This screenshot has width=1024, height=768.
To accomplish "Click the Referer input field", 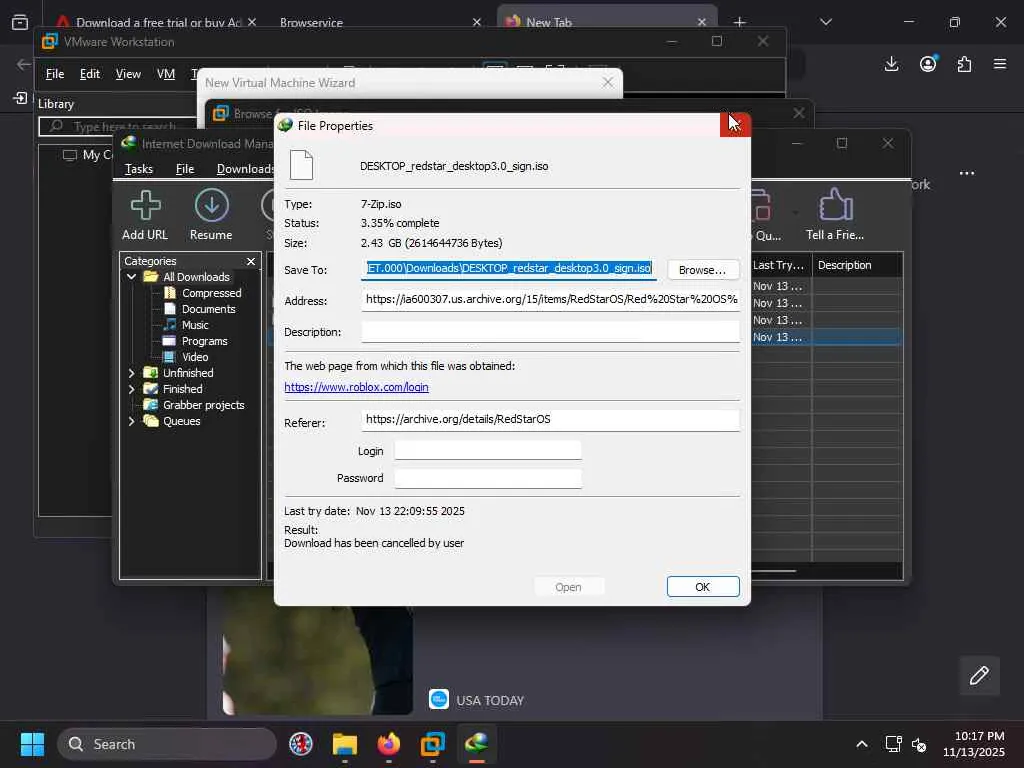I will coord(551,420).
